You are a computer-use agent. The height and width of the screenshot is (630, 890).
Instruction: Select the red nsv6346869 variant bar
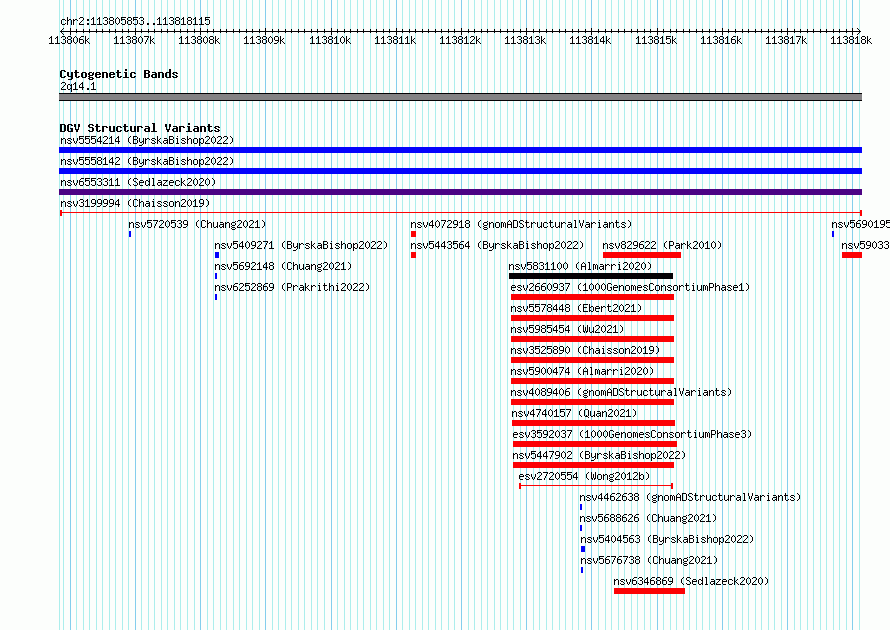click(649, 591)
